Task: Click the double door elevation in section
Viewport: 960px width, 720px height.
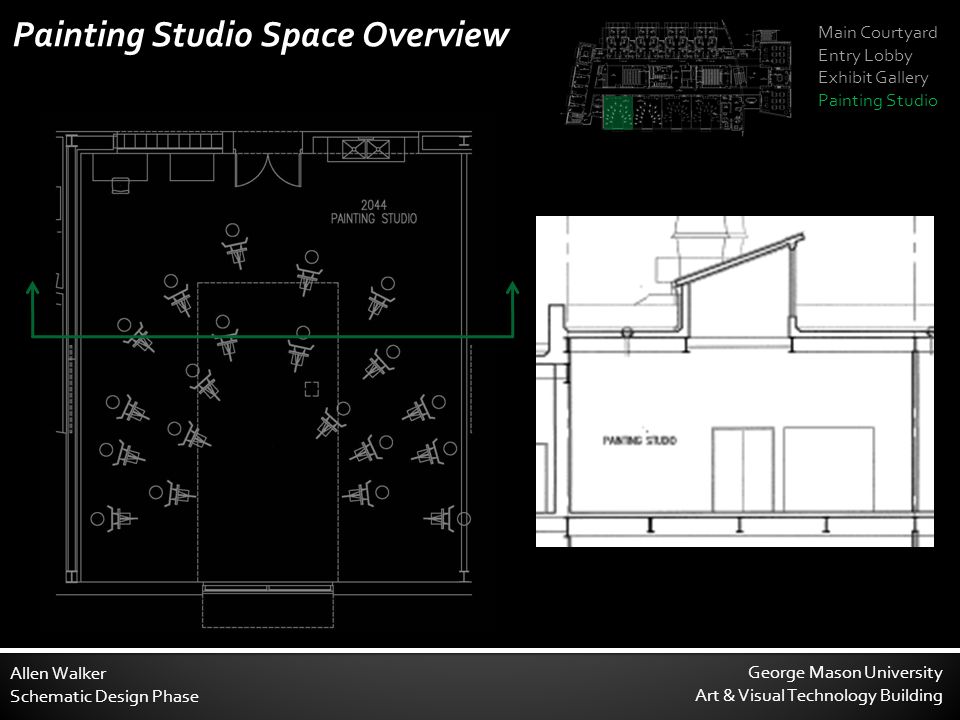Action: 743,470
